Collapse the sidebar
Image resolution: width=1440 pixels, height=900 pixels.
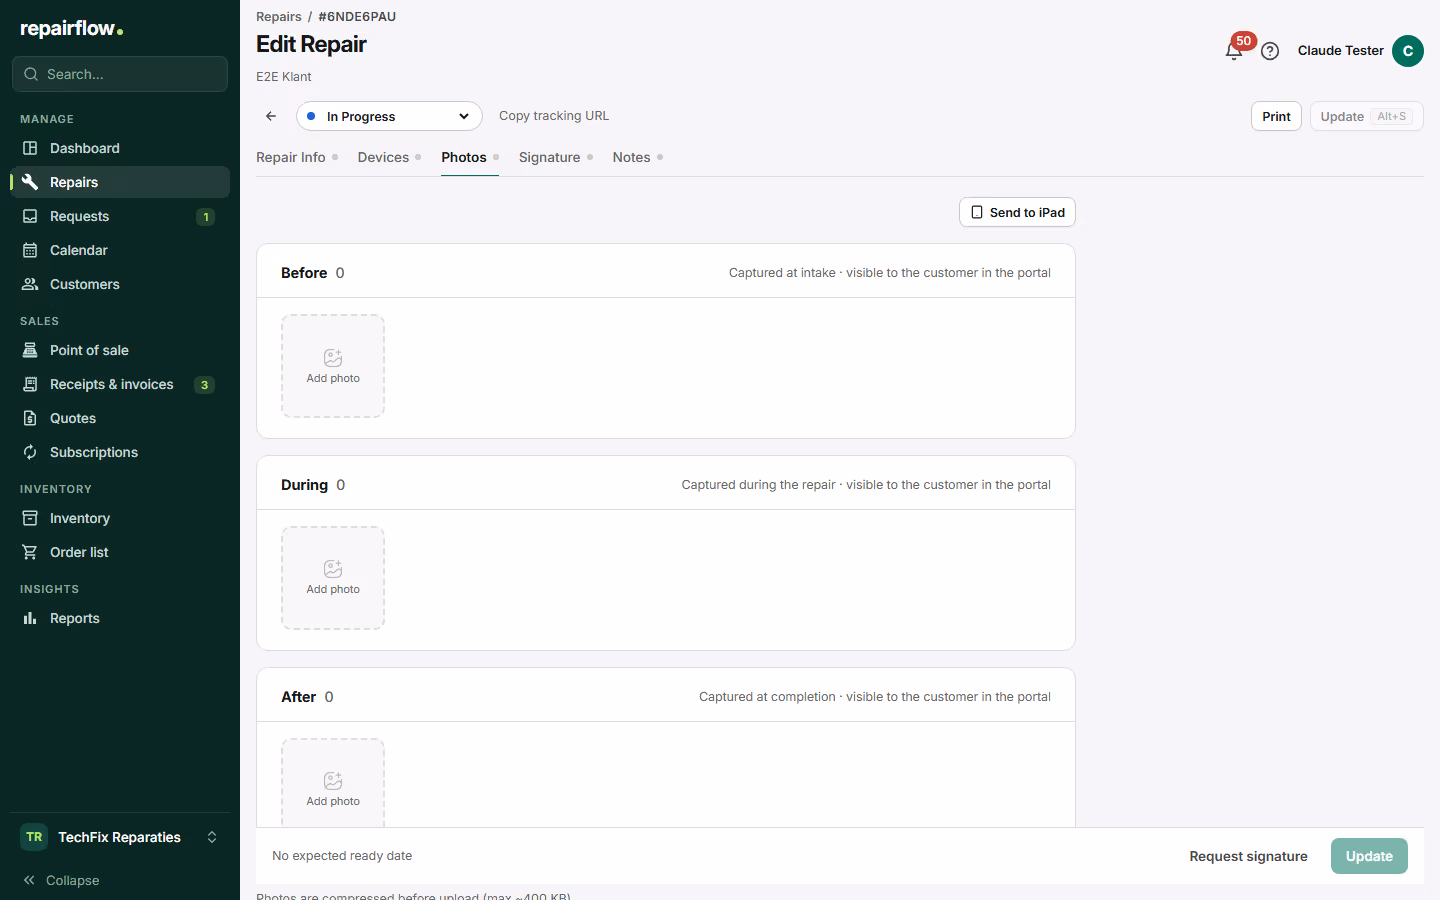click(61, 880)
